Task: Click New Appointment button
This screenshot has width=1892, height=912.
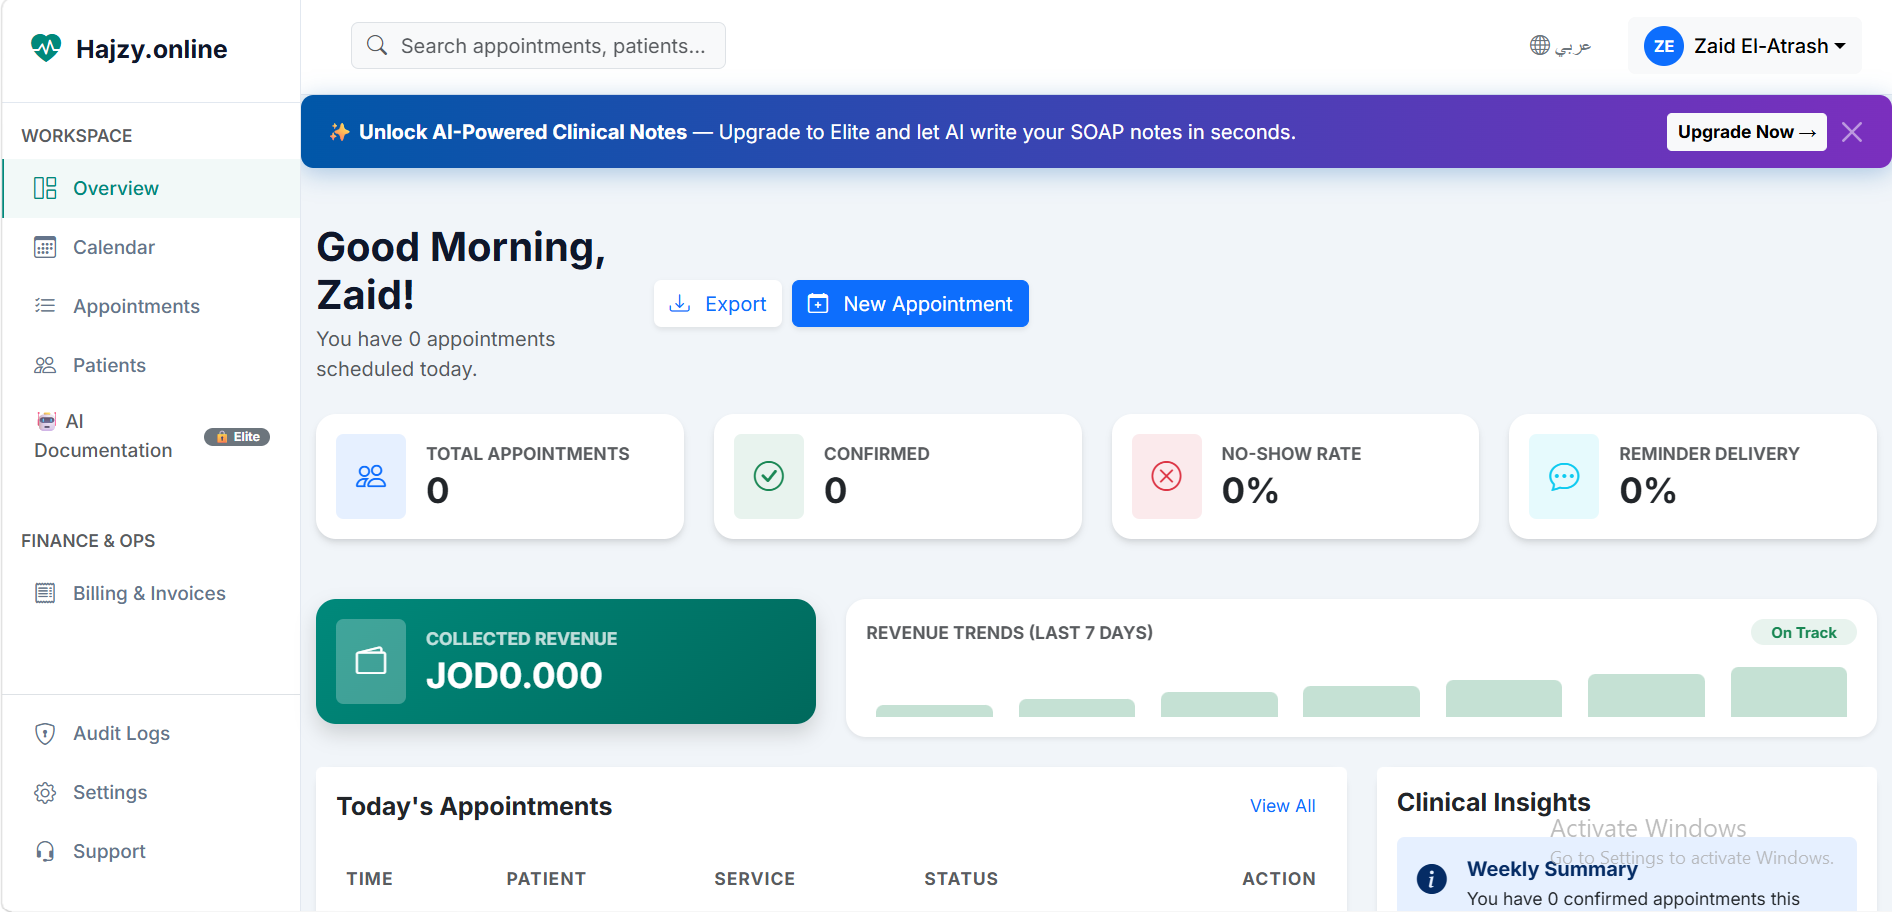Action: [x=910, y=304]
